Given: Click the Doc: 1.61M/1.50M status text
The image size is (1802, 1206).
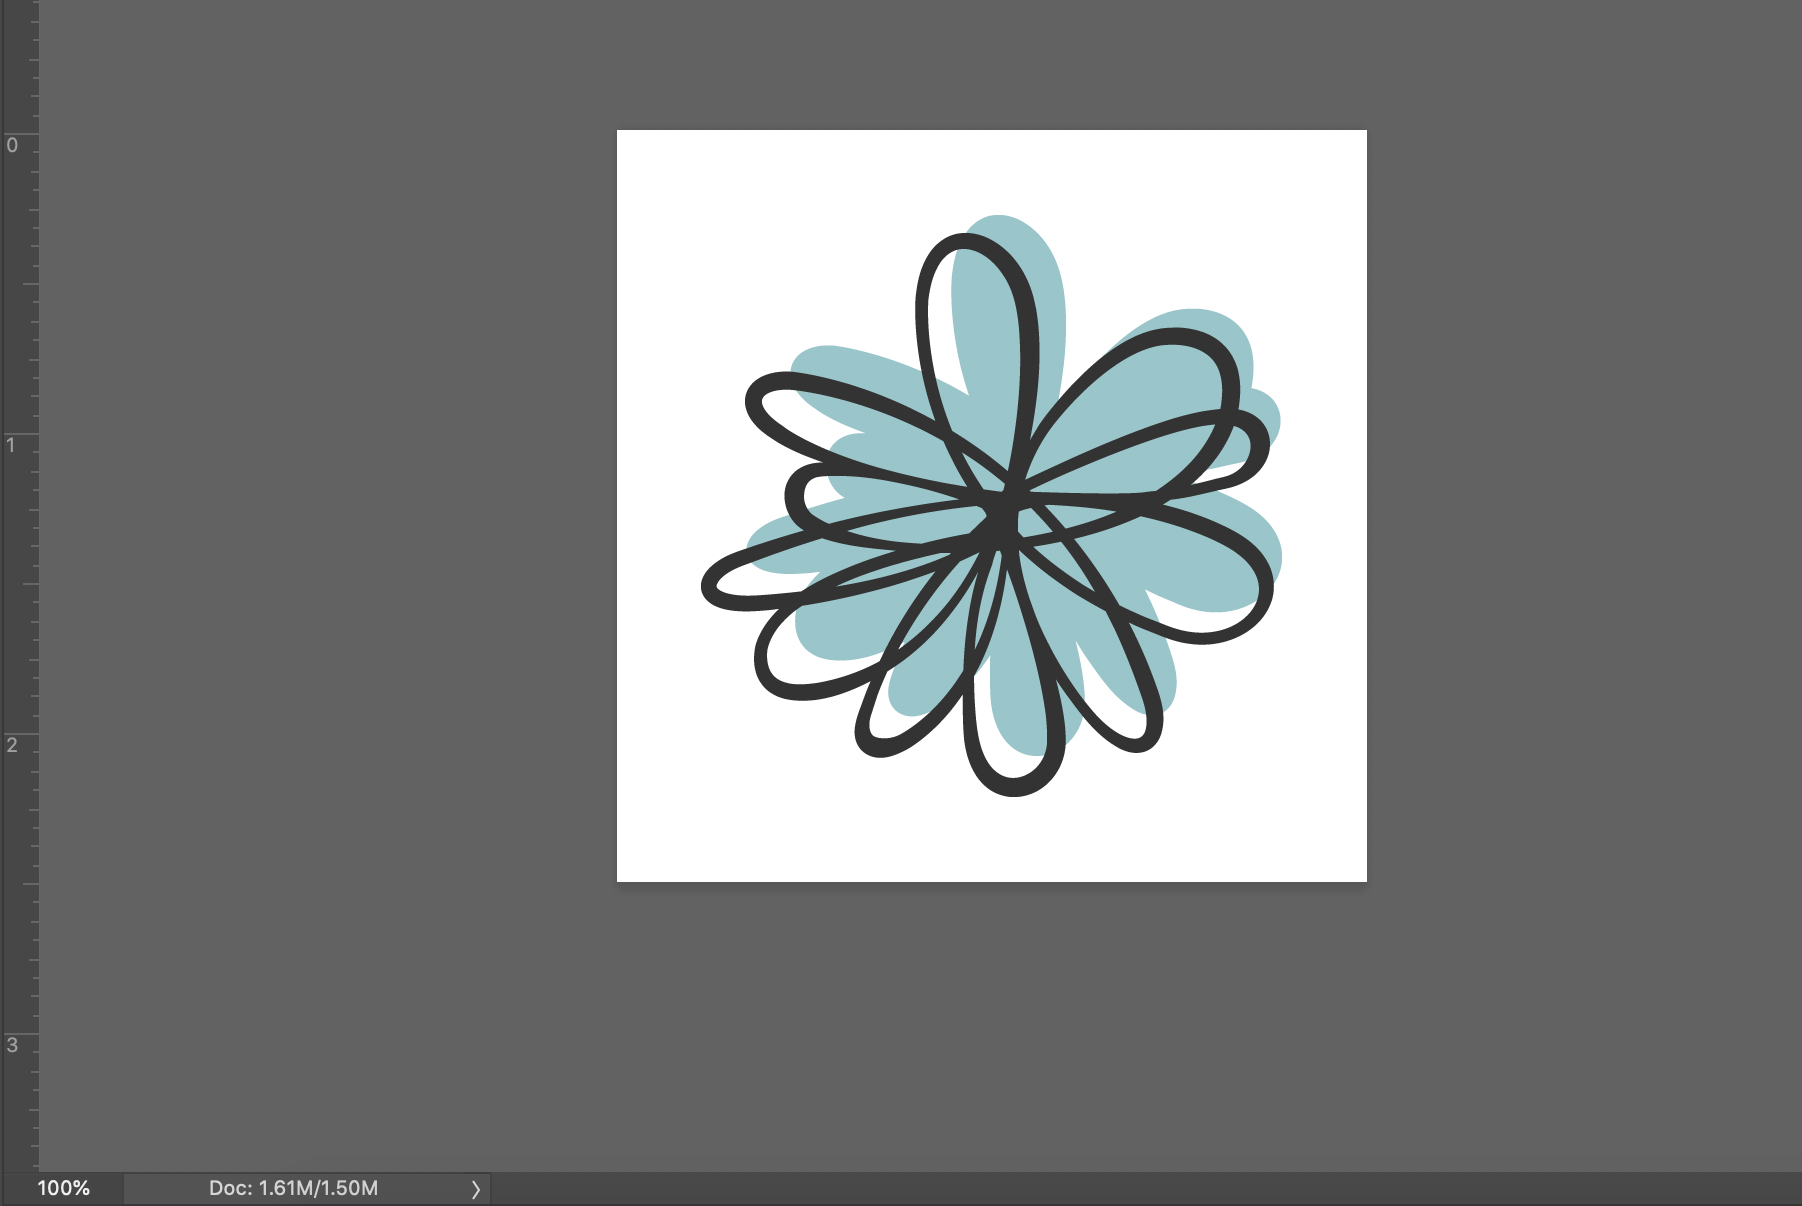Looking at the screenshot, I should (293, 1188).
